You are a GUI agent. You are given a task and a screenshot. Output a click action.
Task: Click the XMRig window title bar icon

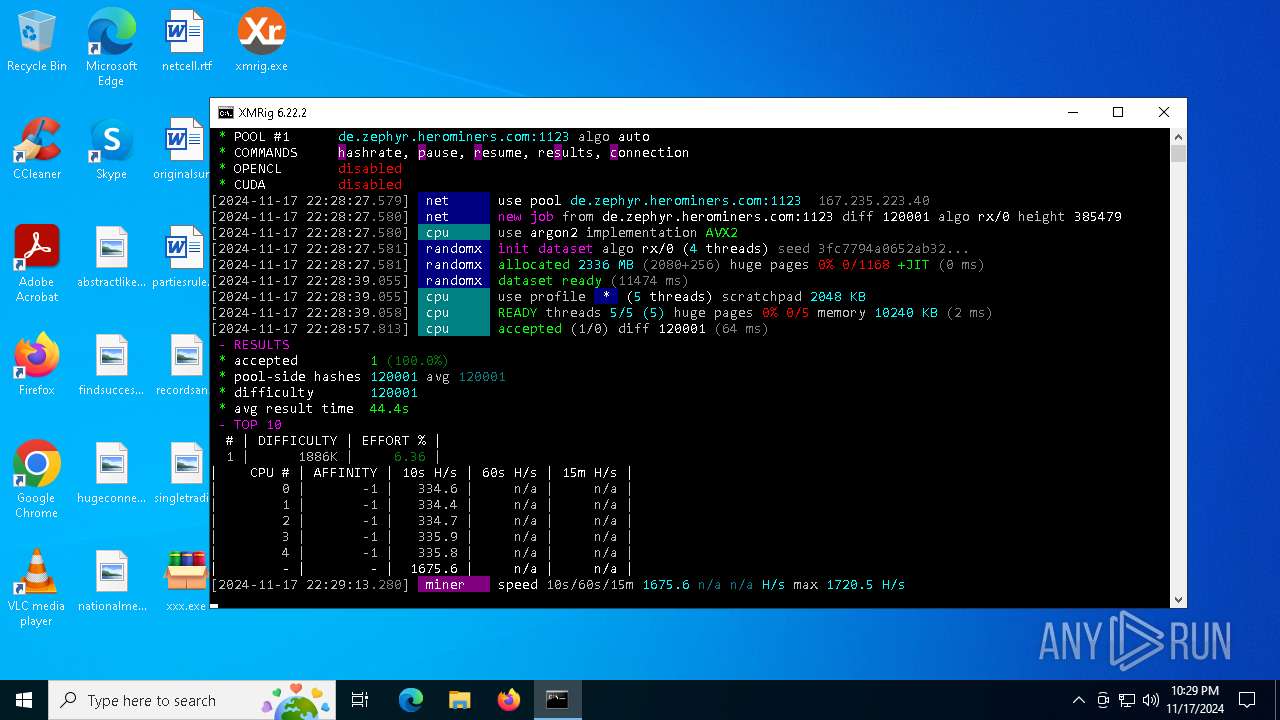pyautogui.click(x=226, y=113)
